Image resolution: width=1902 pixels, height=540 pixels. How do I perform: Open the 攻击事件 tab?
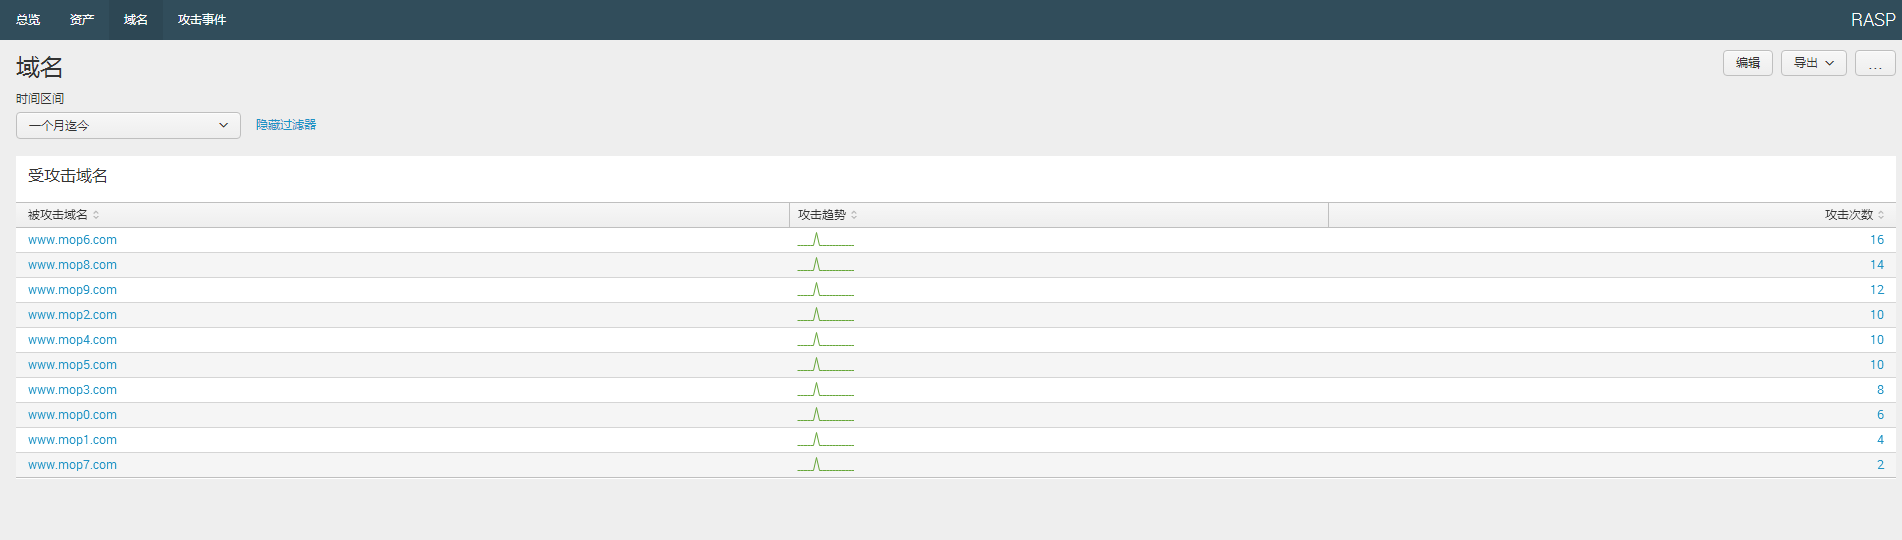(202, 20)
